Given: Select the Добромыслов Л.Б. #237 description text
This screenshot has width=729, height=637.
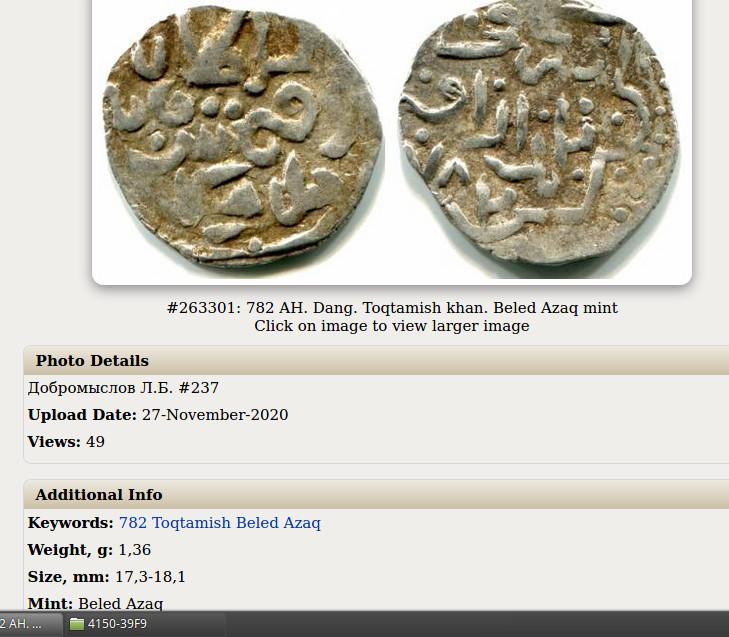Looking at the screenshot, I should pos(123,388).
